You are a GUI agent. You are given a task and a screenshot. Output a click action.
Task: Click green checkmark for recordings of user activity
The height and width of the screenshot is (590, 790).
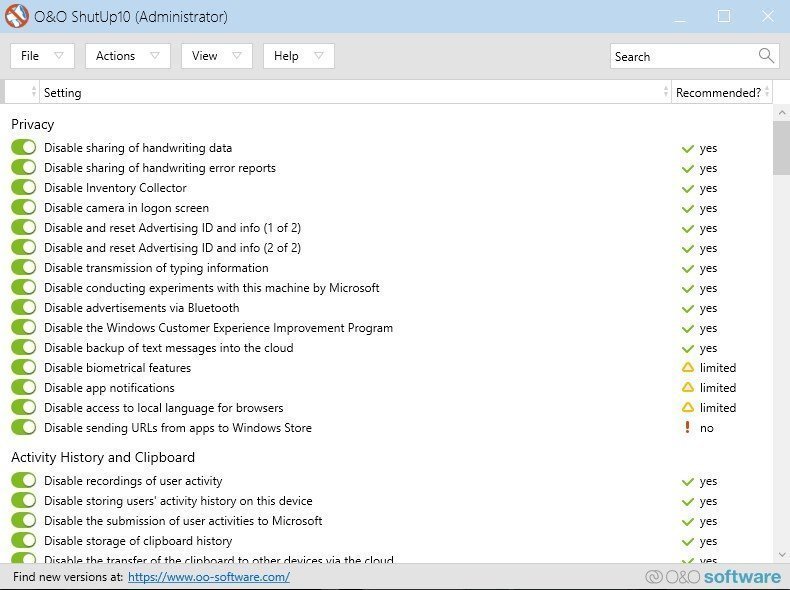tap(687, 481)
